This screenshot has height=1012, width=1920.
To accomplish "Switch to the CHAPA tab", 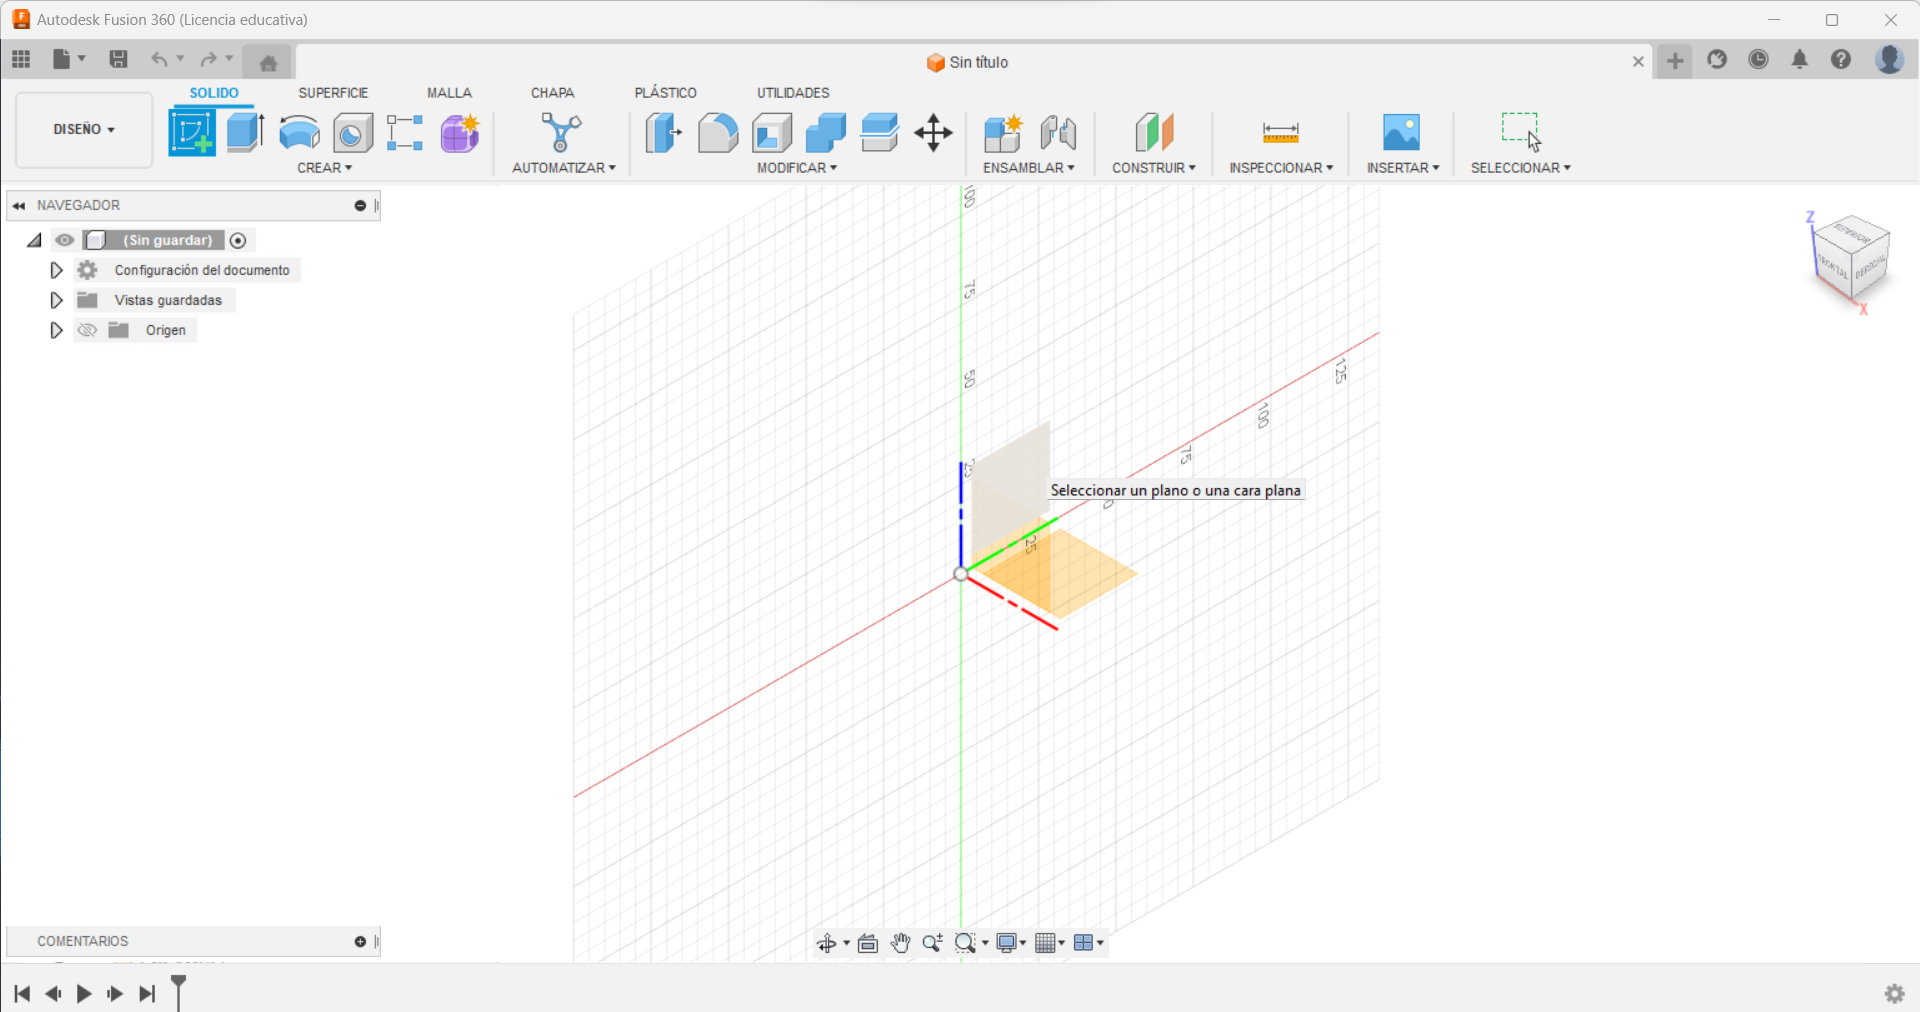I will (552, 93).
